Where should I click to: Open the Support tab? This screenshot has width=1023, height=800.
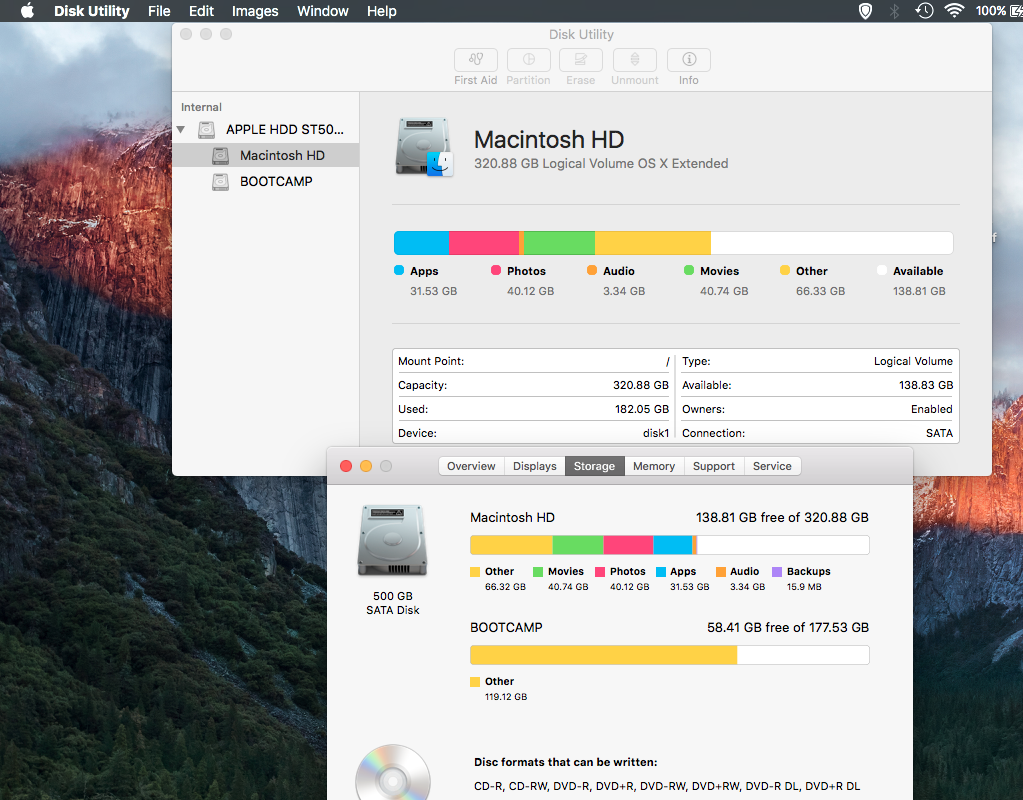[x=714, y=466]
